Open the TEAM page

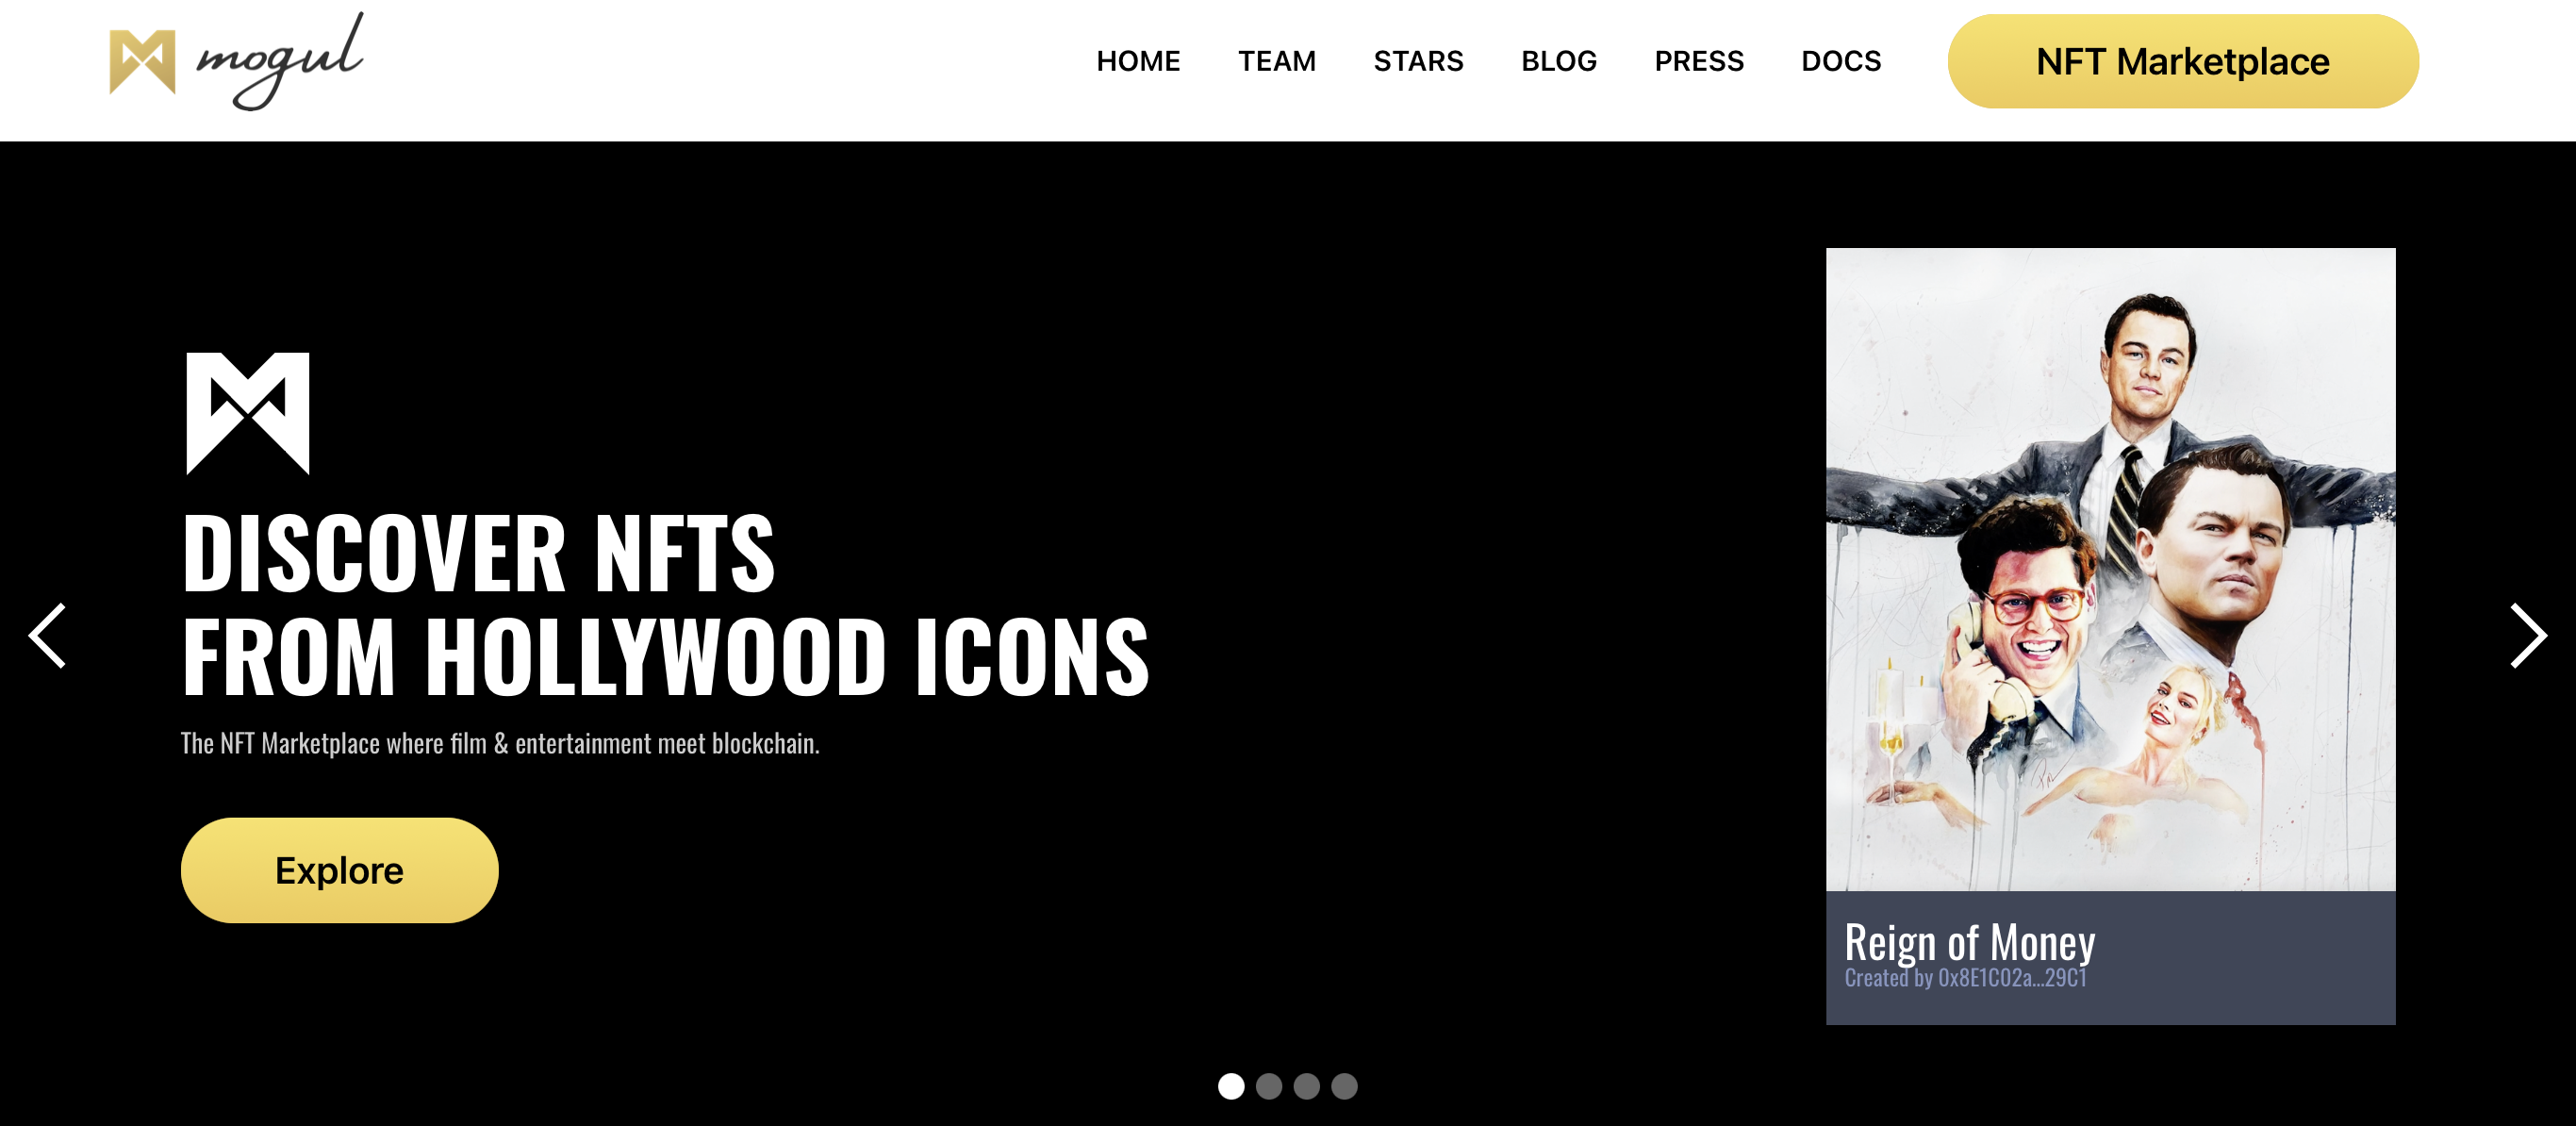point(1277,61)
